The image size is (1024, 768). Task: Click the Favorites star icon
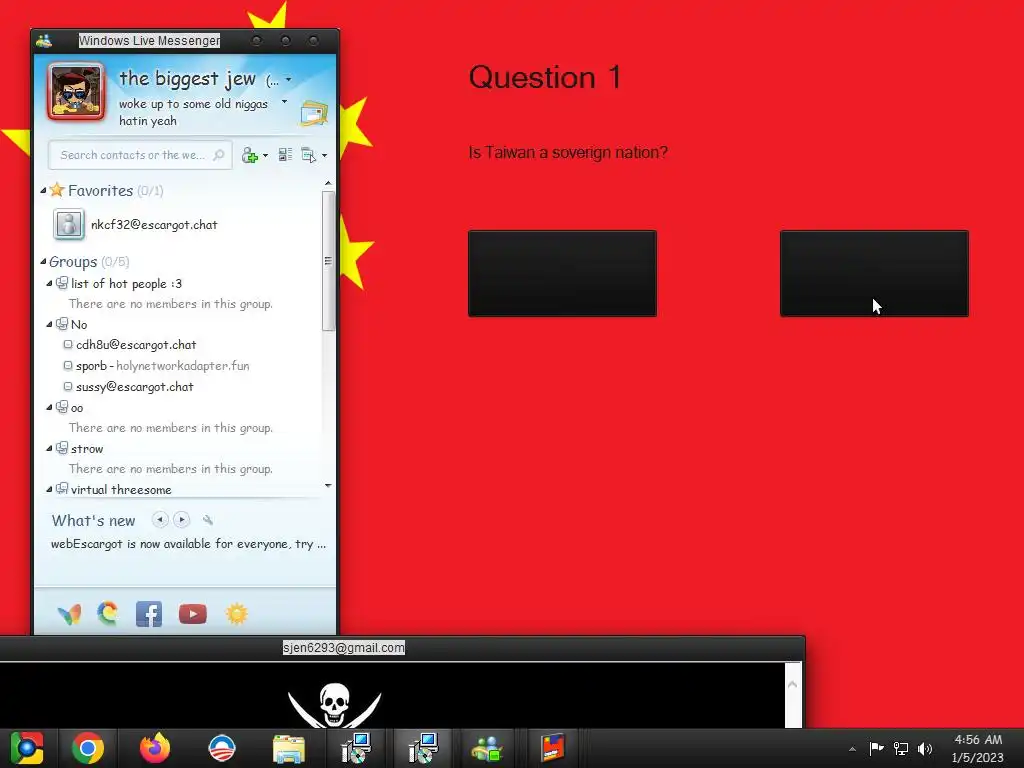coord(57,190)
